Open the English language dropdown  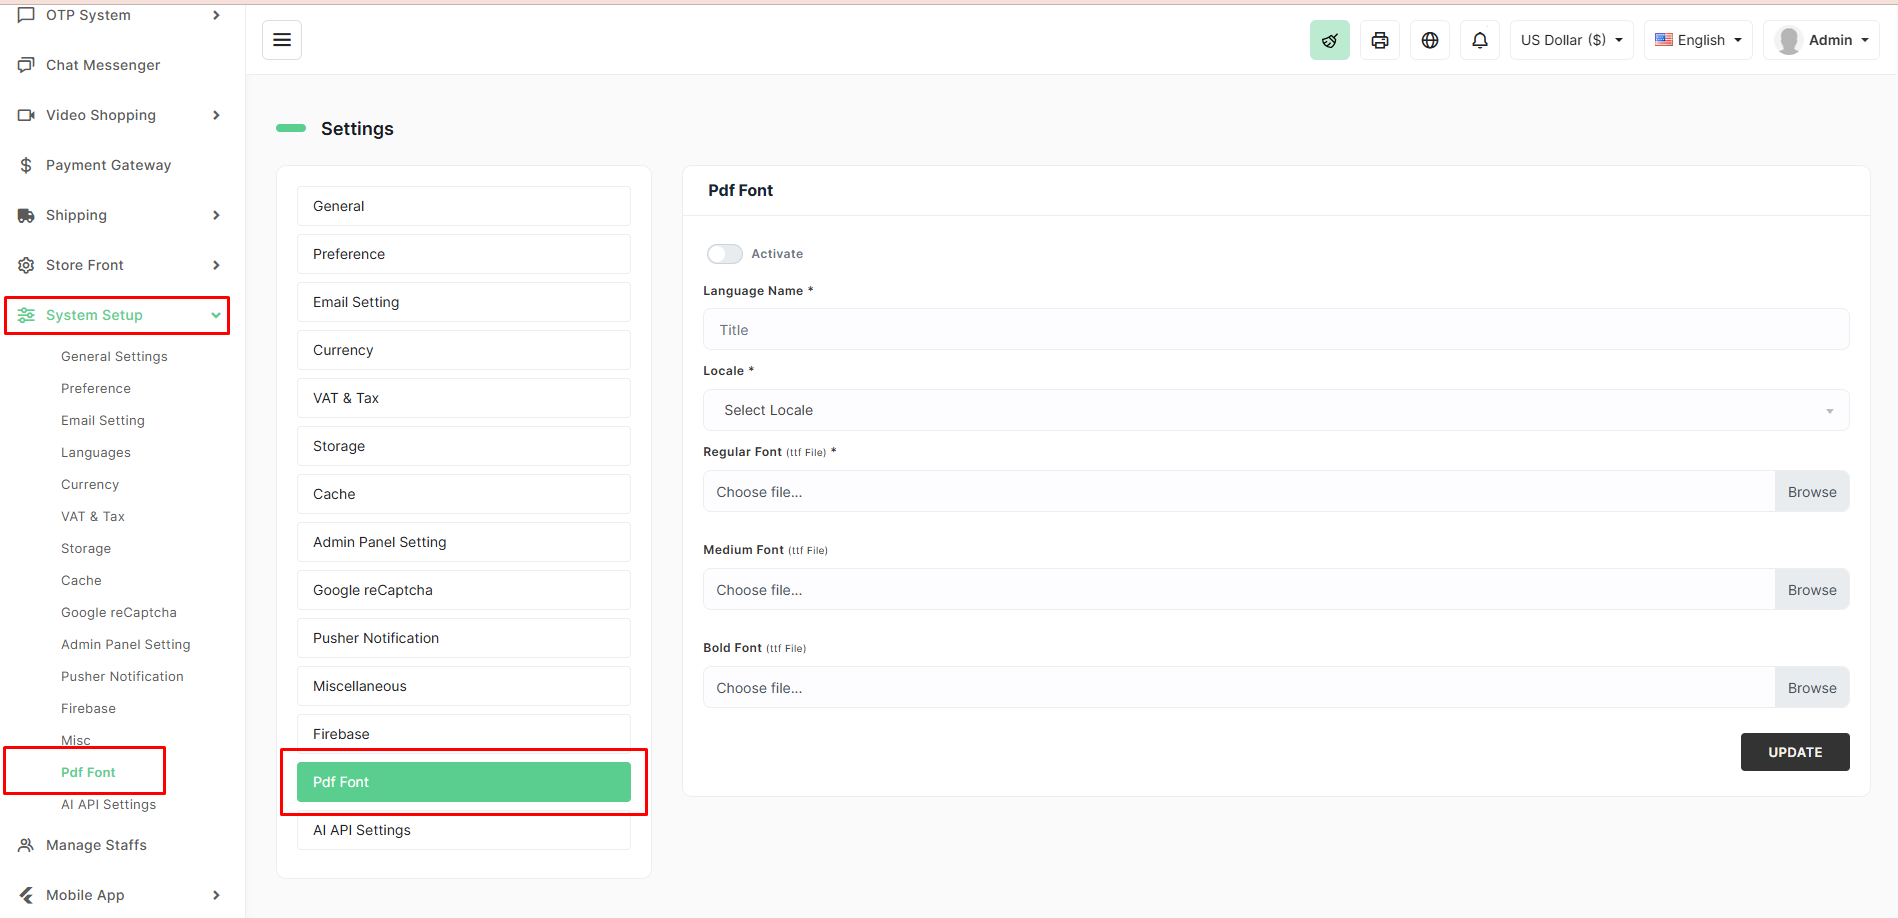click(1697, 40)
